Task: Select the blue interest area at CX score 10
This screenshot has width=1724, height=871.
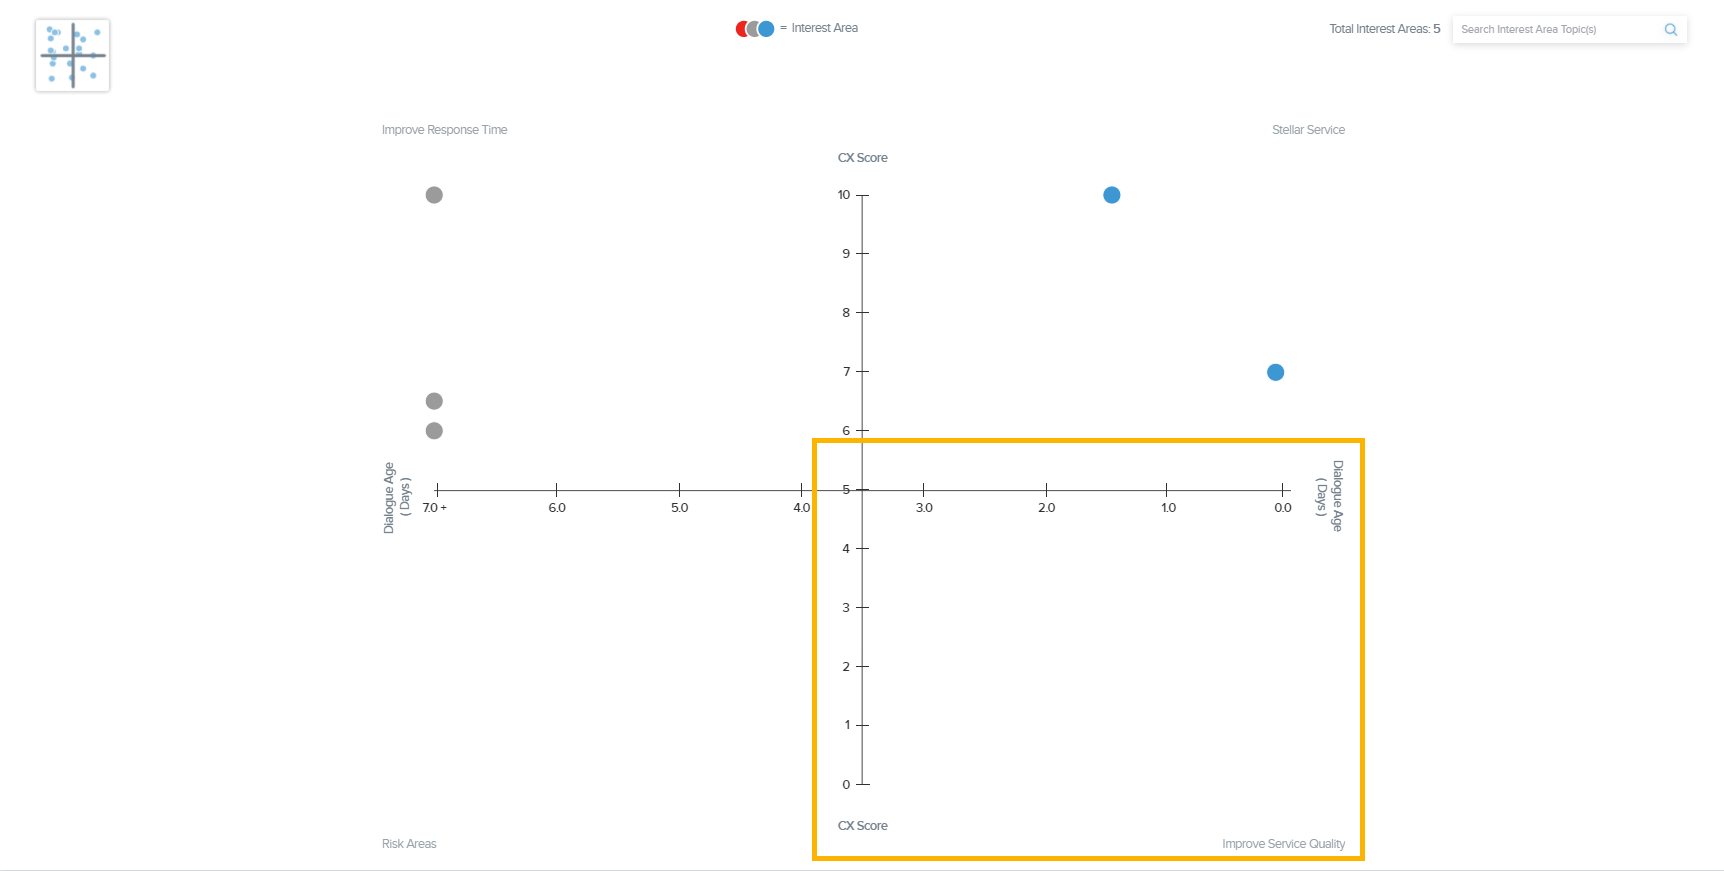Action: point(1111,195)
